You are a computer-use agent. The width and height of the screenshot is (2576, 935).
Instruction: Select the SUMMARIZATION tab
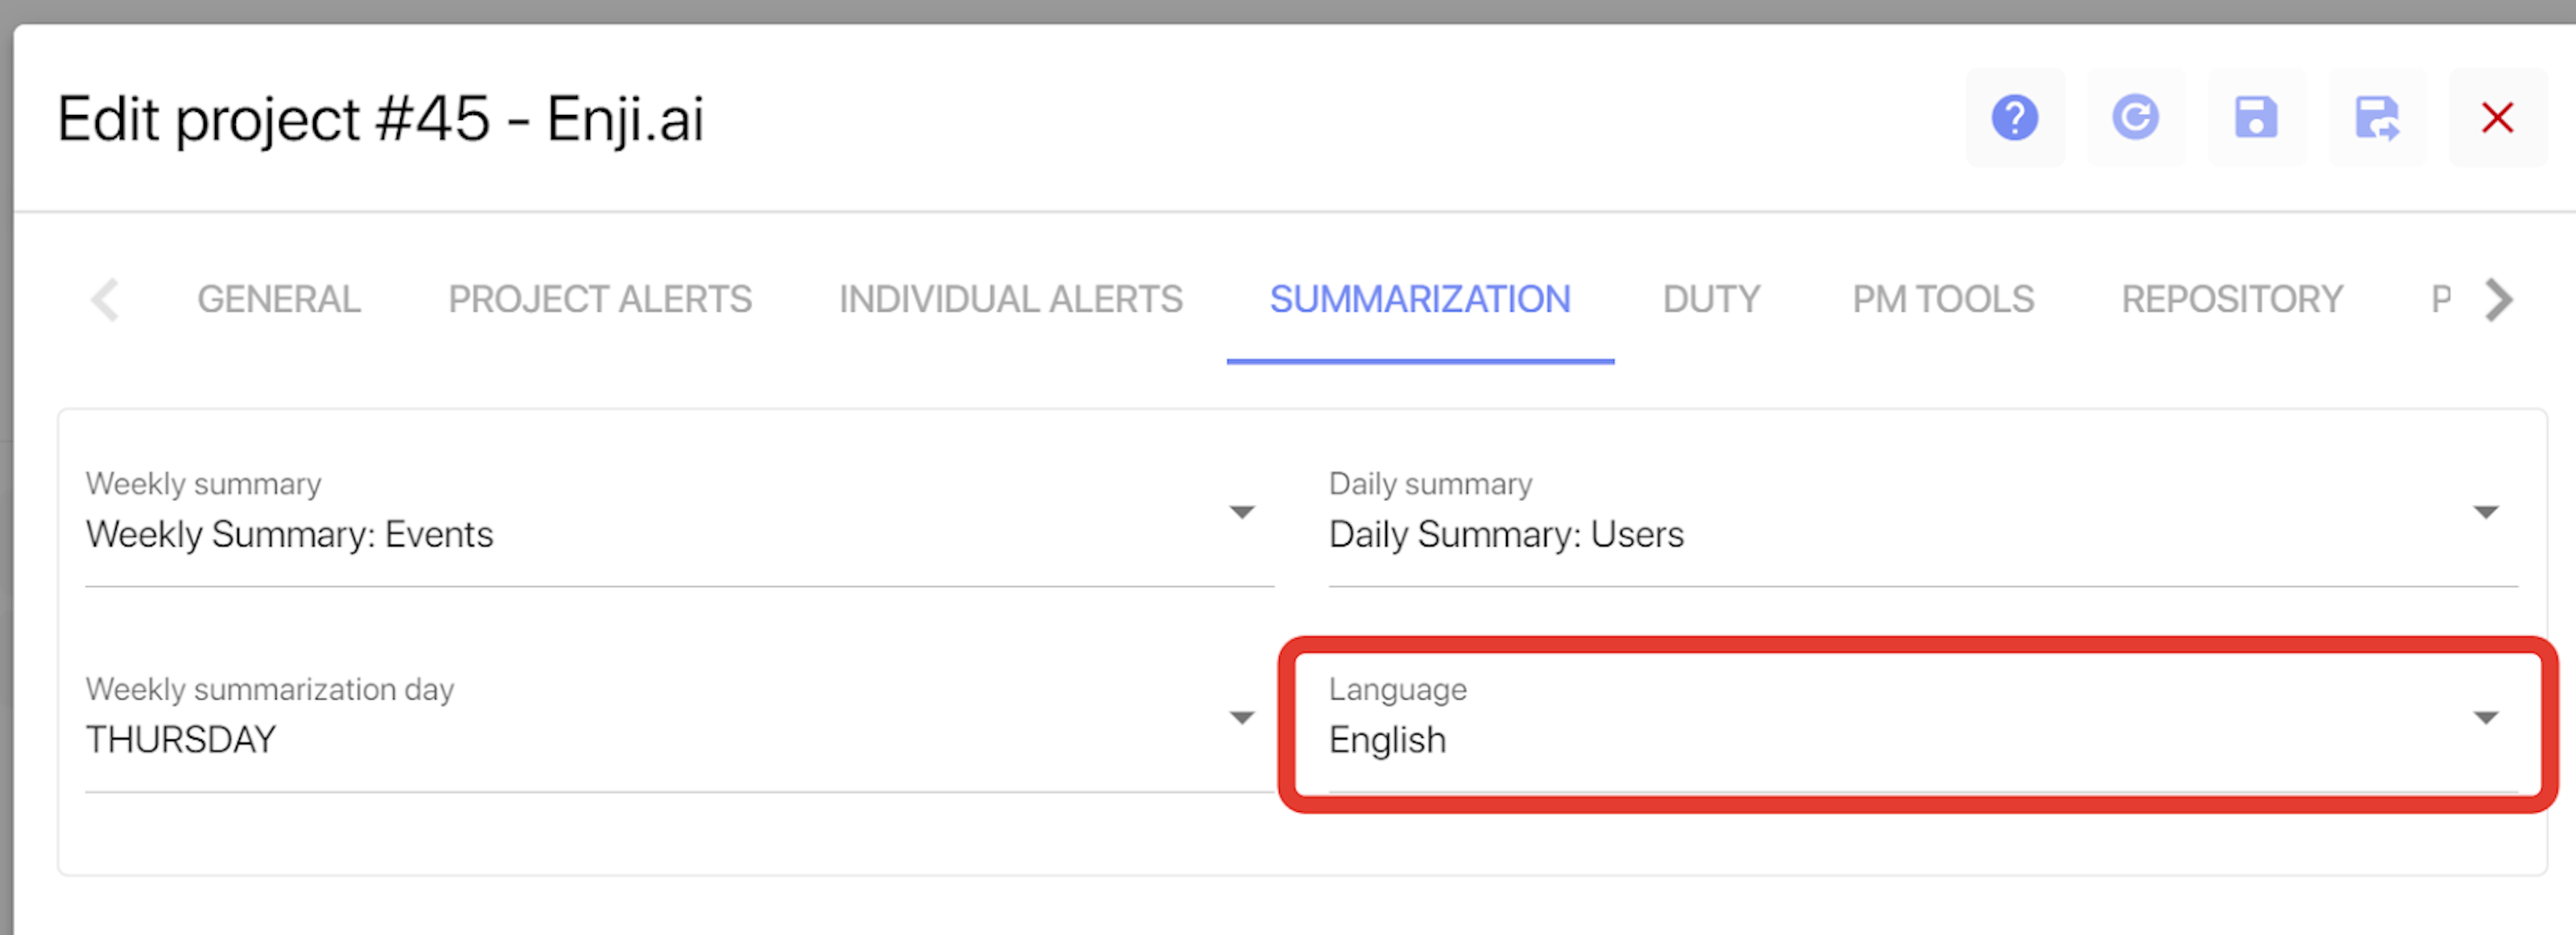click(1420, 299)
